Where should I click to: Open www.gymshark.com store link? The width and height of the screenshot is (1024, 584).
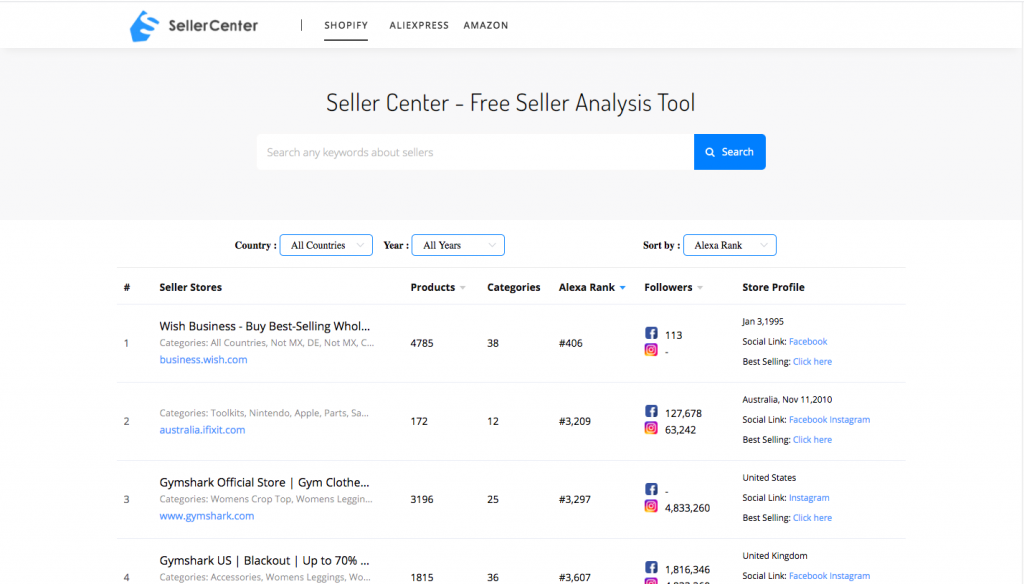[206, 516]
